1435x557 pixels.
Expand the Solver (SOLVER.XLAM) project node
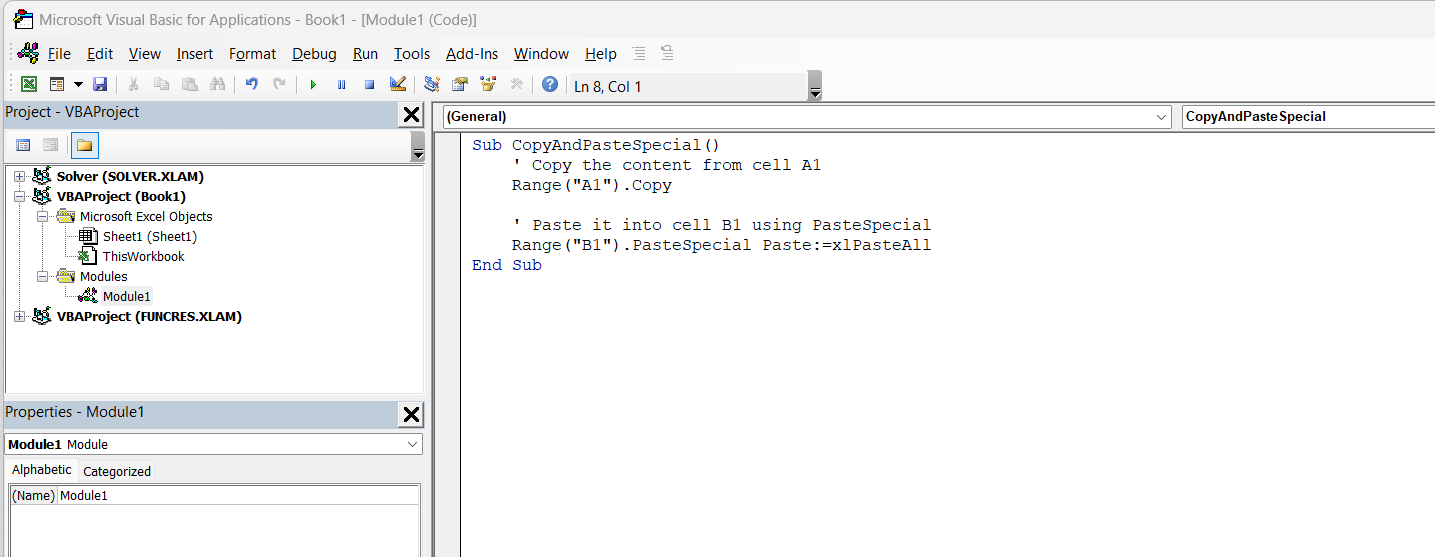19,176
